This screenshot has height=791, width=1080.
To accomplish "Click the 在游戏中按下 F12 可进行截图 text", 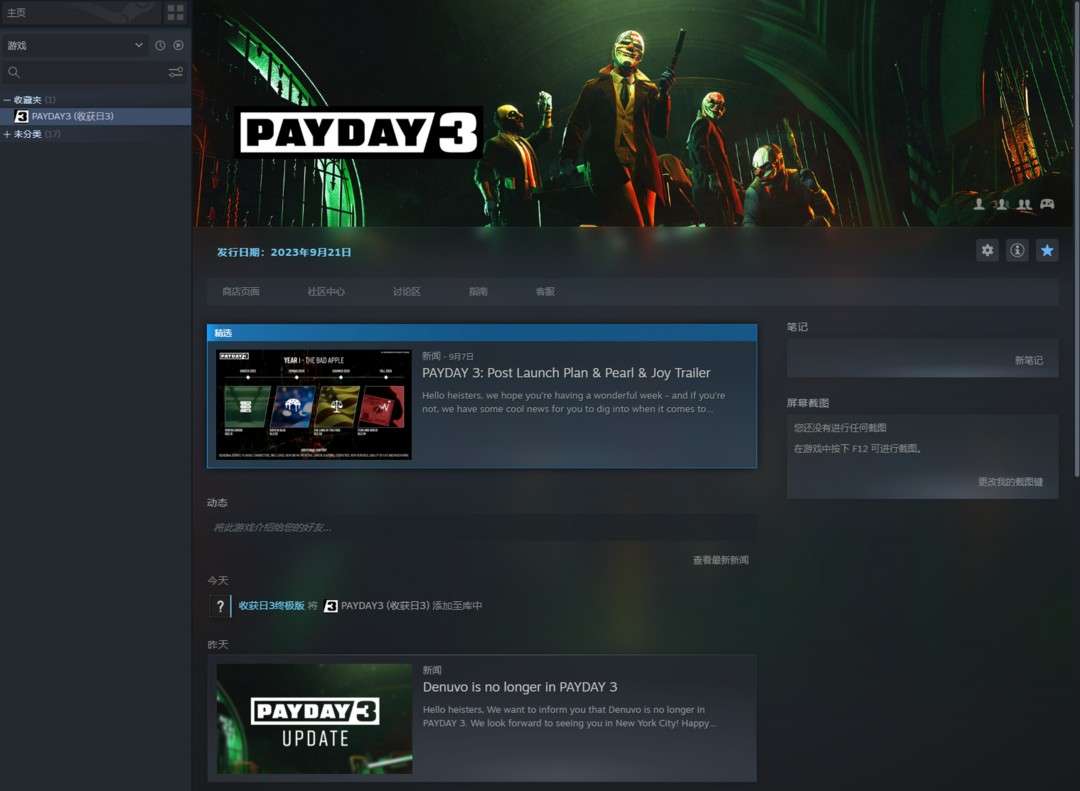I will [858, 449].
